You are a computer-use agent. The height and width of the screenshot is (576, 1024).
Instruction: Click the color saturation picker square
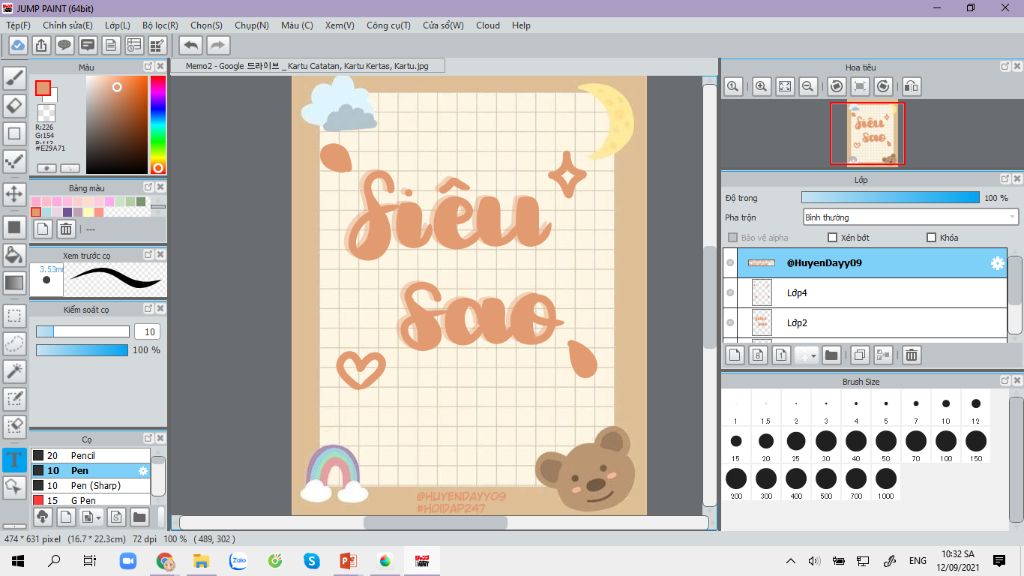pyautogui.click(x=117, y=125)
